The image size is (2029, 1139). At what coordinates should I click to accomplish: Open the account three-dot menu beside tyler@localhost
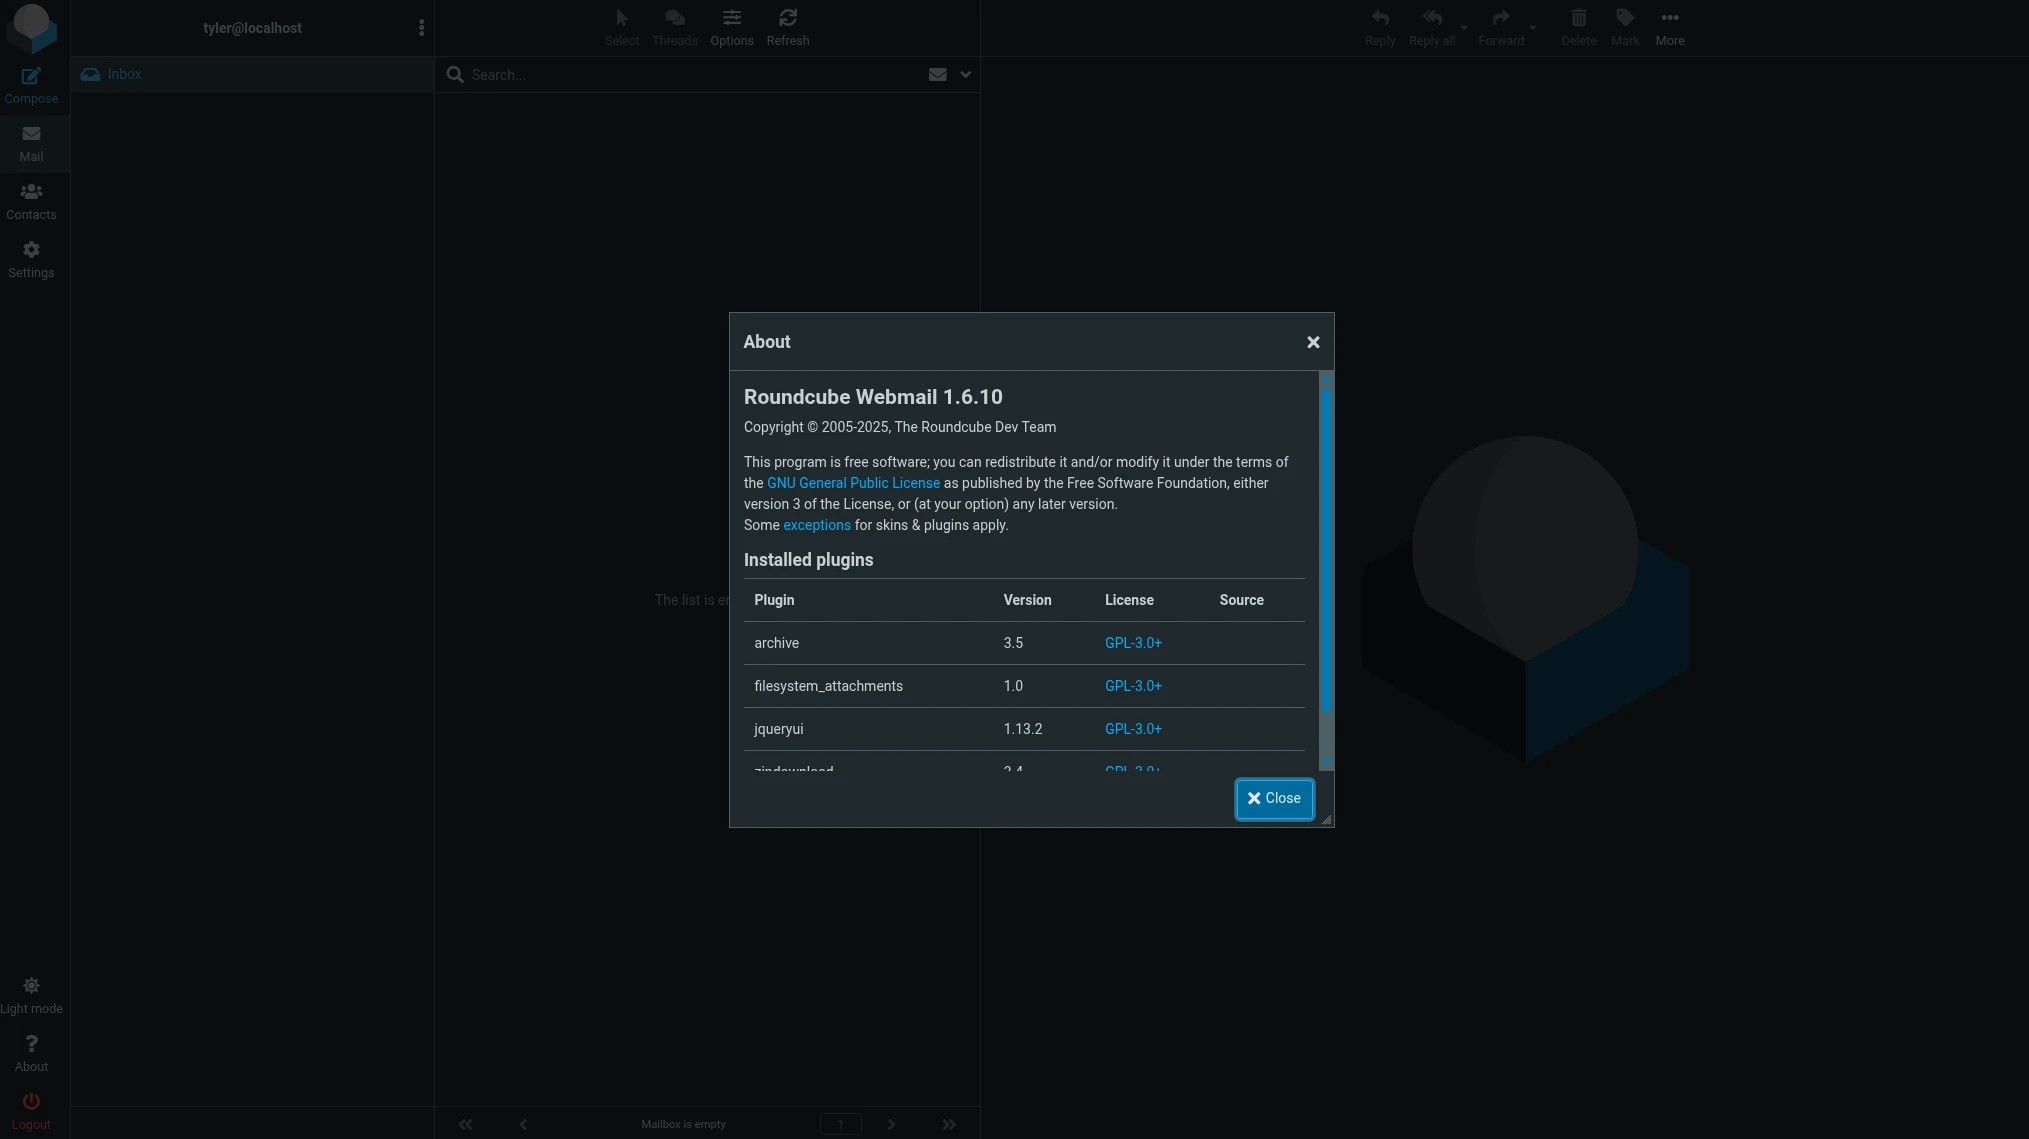[x=421, y=28]
